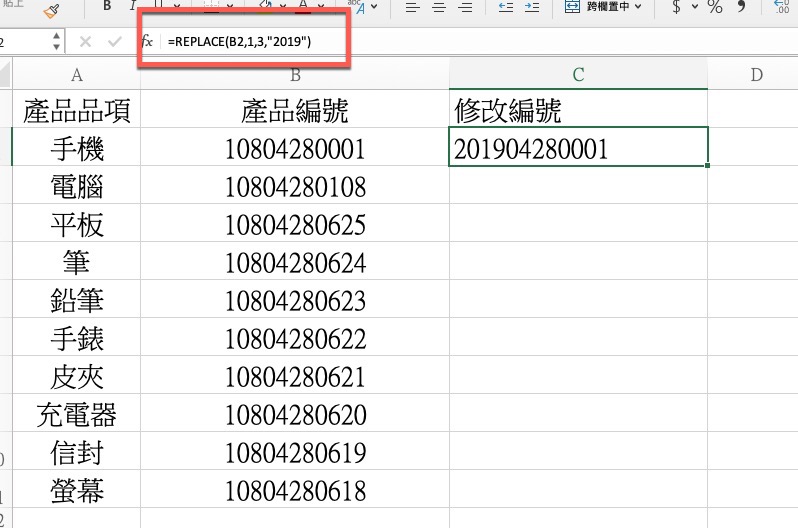
Task: Select empty column C cell beside 10804280108
Action: coord(579,185)
